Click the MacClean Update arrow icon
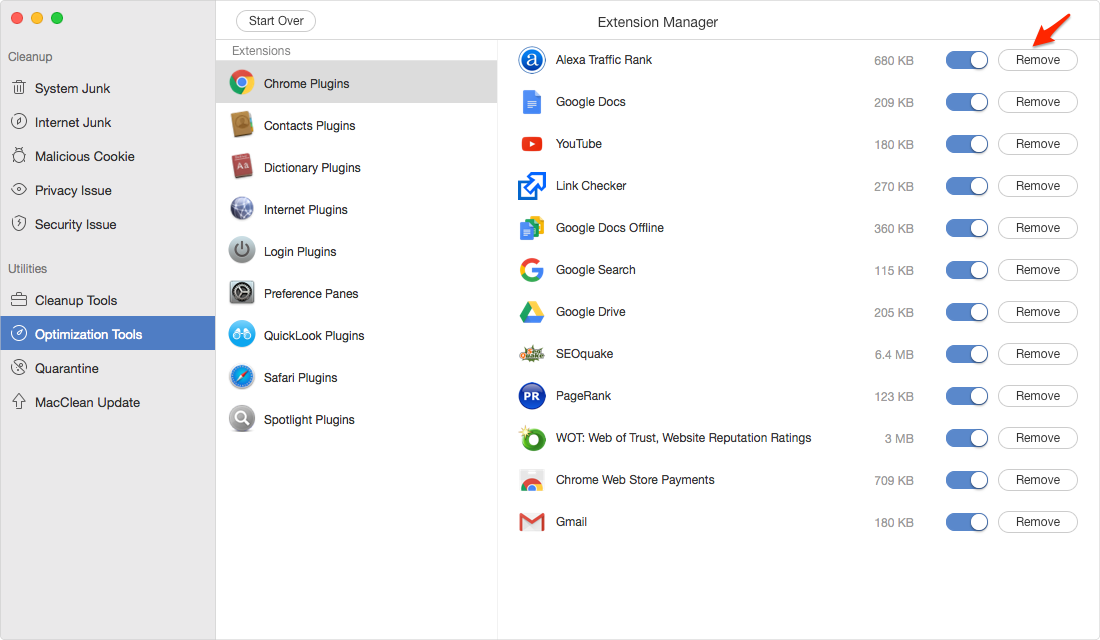The width and height of the screenshot is (1100, 640). (x=19, y=401)
